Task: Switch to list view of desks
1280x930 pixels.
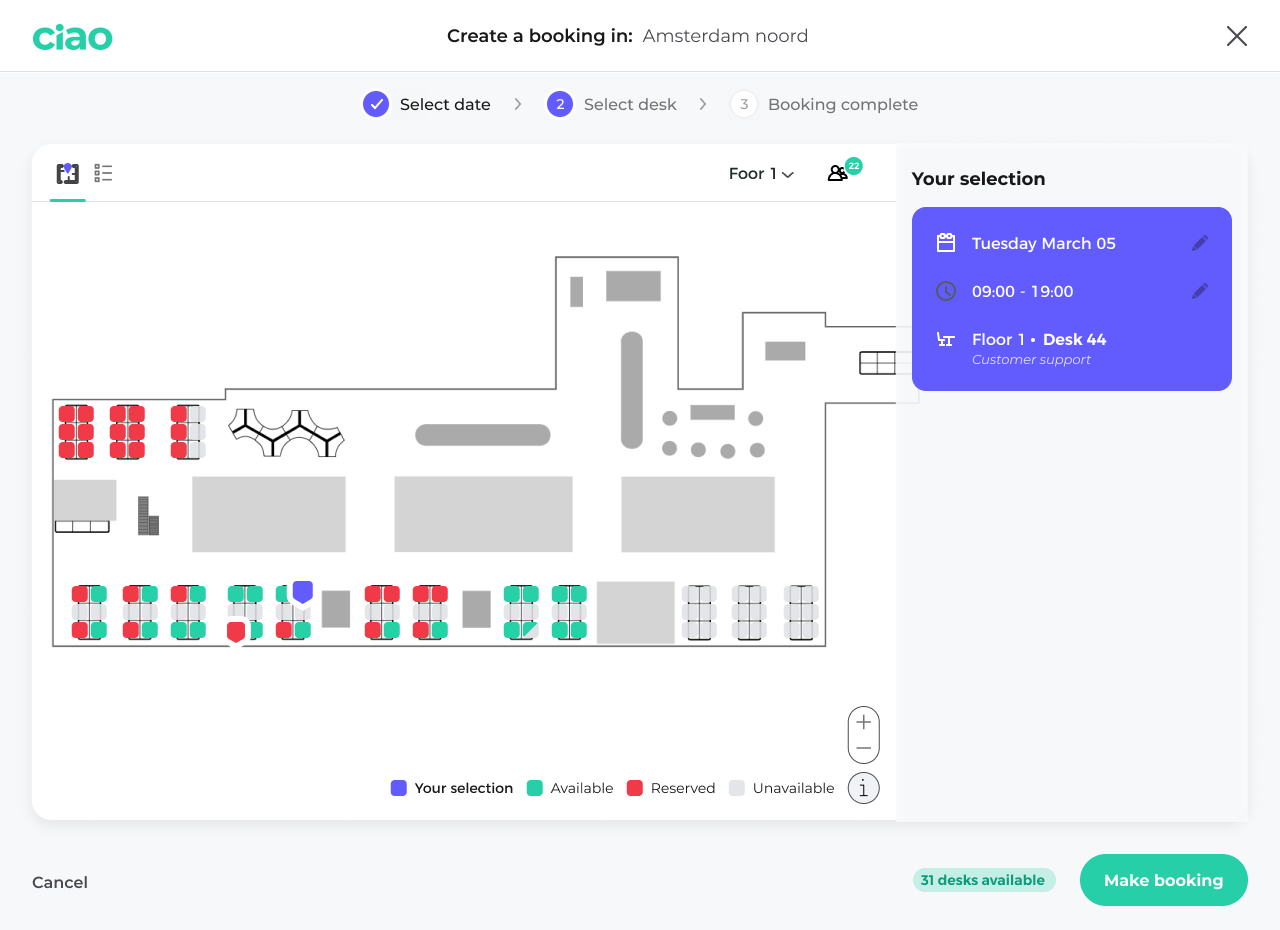Action: click(103, 172)
